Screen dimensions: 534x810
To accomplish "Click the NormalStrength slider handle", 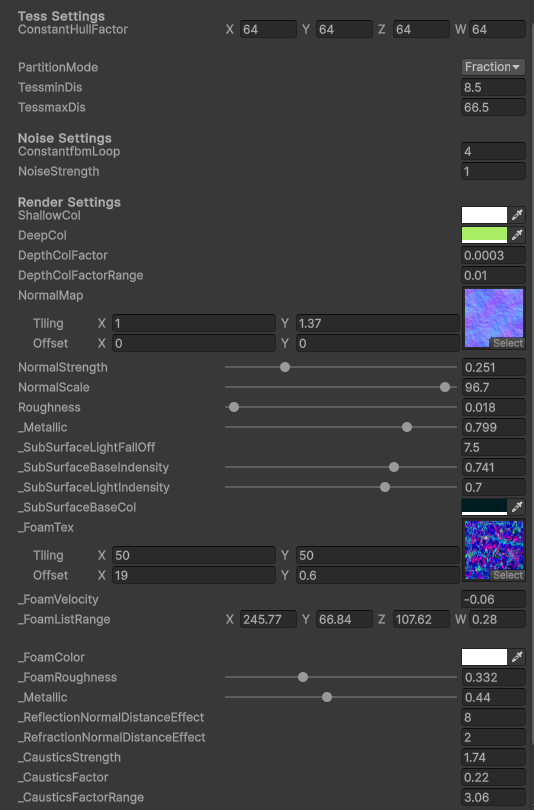I will pyautogui.click(x=285, y=367).
